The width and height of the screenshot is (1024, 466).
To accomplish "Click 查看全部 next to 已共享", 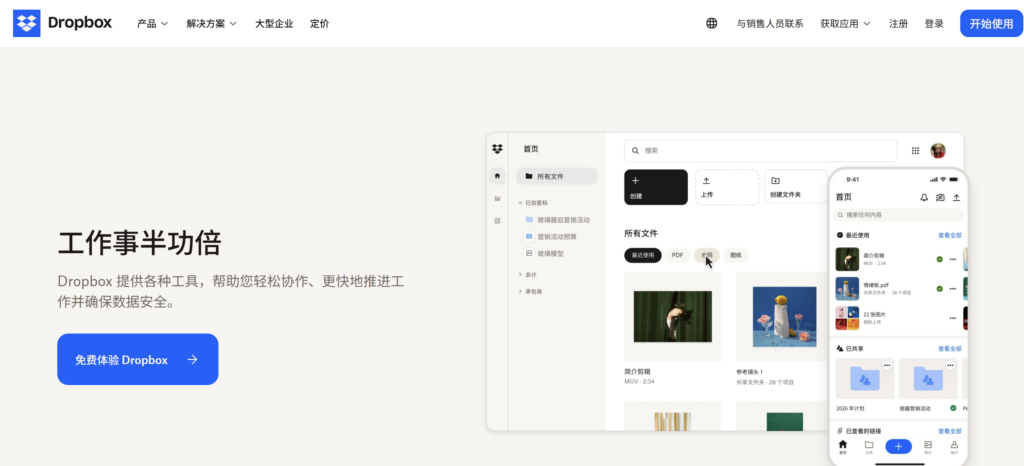I will (x=950, y=349).
